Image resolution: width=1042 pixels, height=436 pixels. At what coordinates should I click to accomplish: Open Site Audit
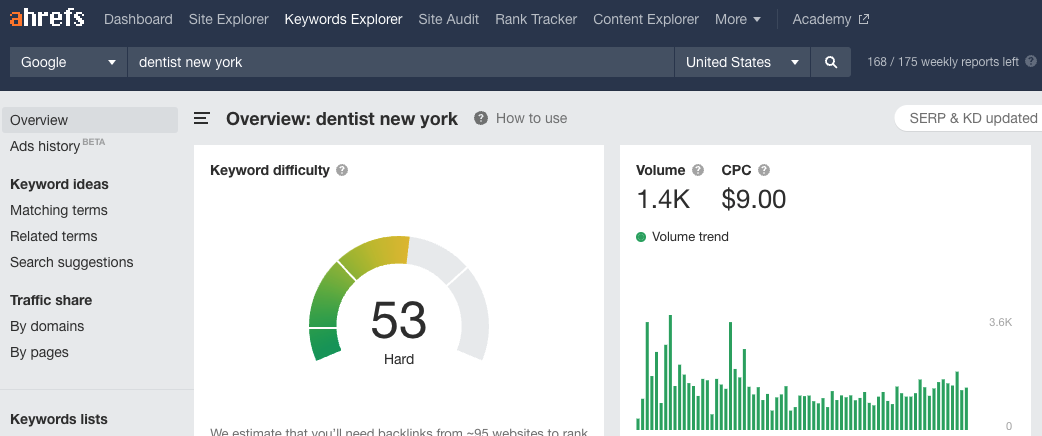click(449, 19)
